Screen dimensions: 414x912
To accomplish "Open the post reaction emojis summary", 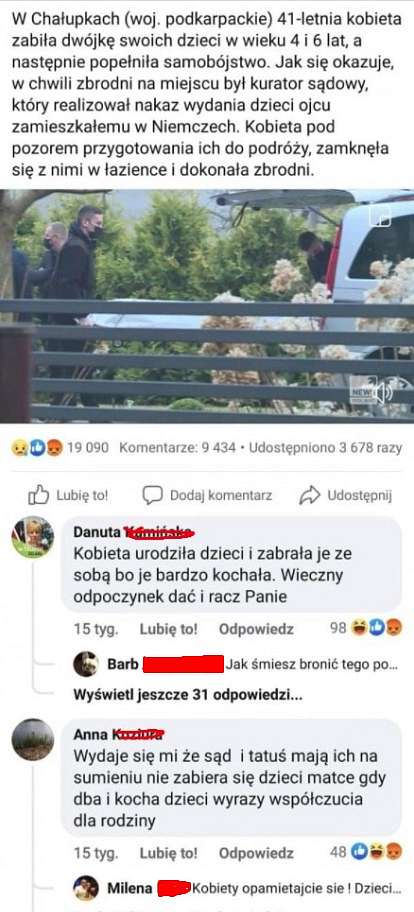I will [x=37, y=448].
